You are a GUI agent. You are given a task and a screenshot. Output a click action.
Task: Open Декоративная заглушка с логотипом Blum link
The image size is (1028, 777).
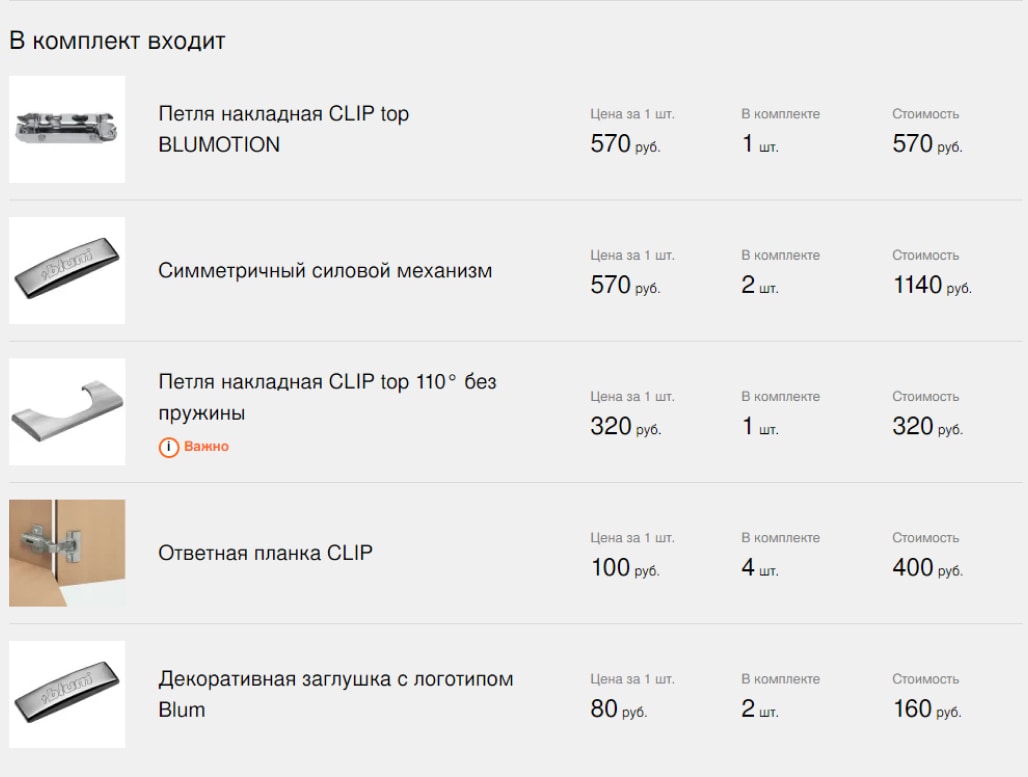point(336,694)
